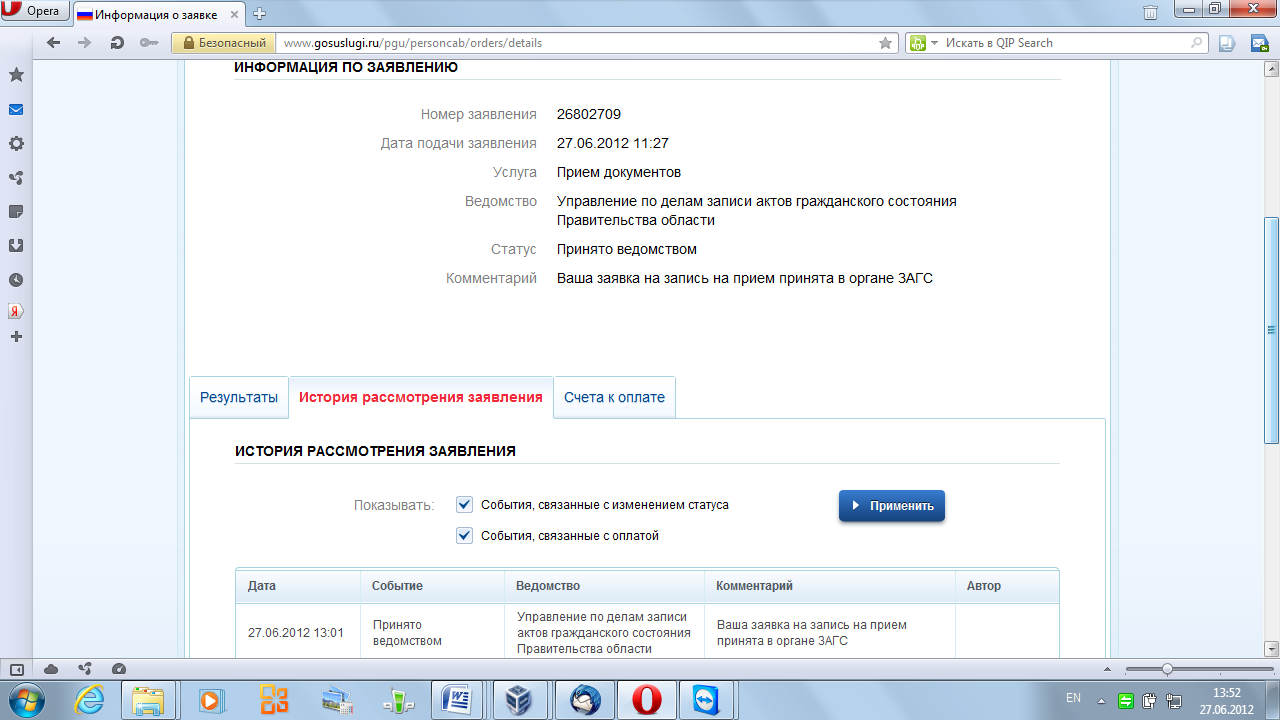Viewport: 1280px width, 720px height.
Task: Click the page copy icon right of the search field
Action: 1227,43
